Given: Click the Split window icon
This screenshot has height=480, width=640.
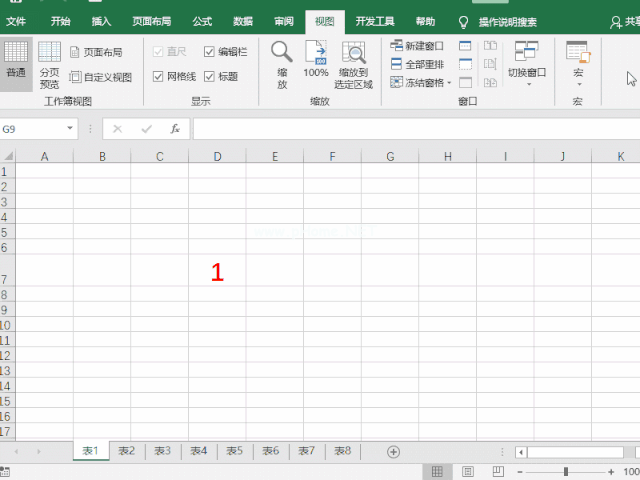Looking at the screenshot, I should 465,46.
